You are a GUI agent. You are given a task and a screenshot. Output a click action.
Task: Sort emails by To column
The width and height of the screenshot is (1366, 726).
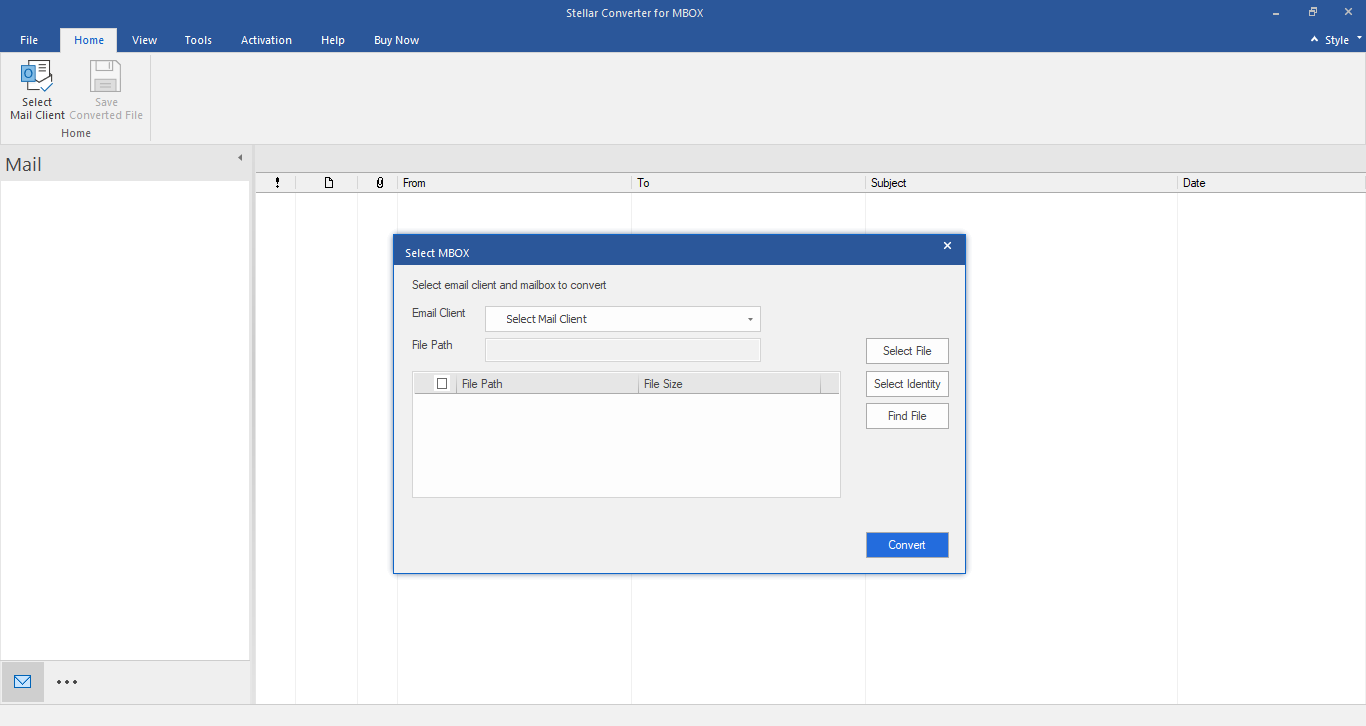click(x=749, y=183)
